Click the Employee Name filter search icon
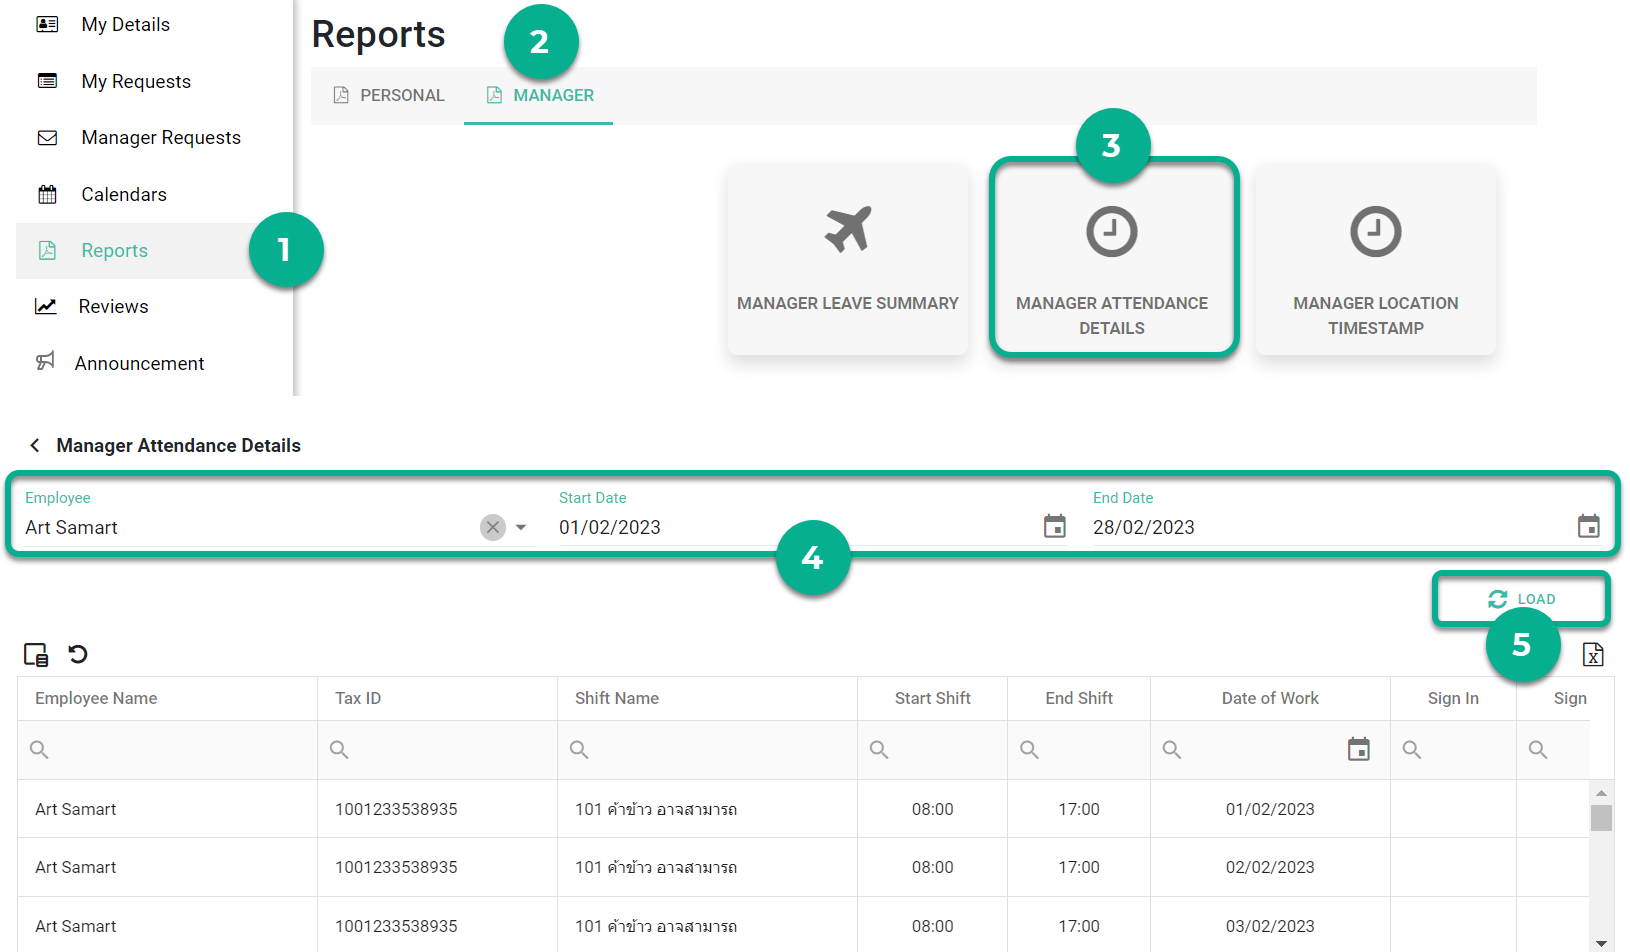The width and height of the screenshot is (1630, 952). tap(39, 750)
